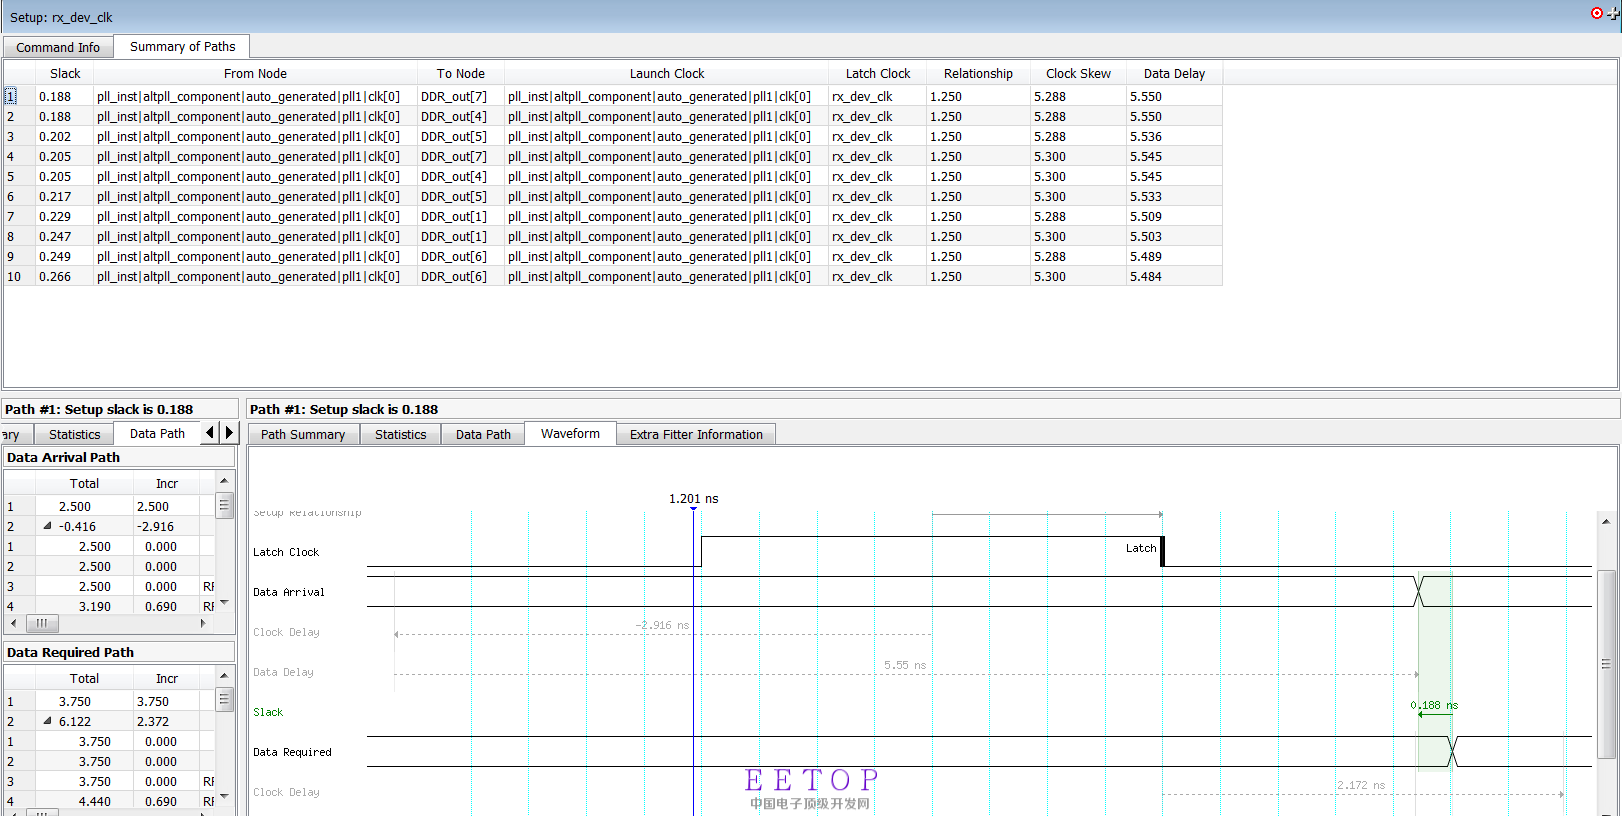
Task: Switch to the Command Info tab
Action: pyautogui.click(x=58, y=47)
